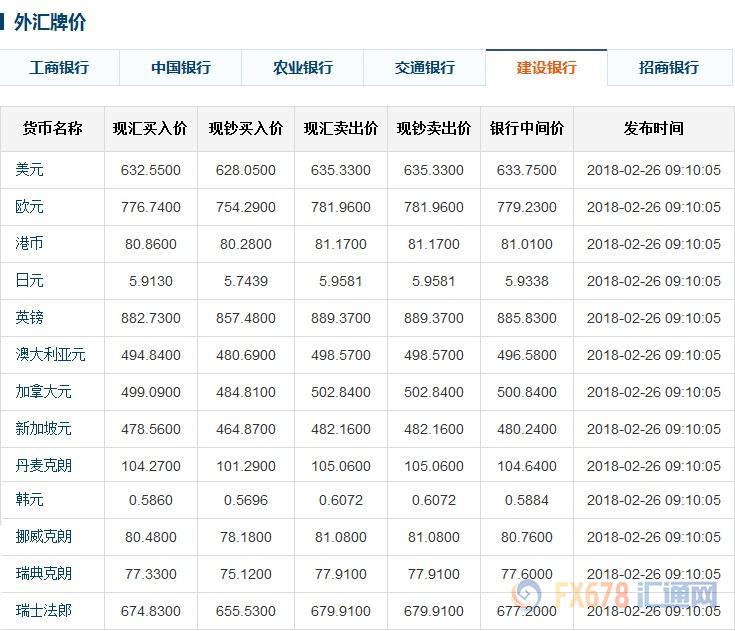Screen dimensions: 735x631
Task: Open the 韩元 currency link
Action: (x=30, y=500)
